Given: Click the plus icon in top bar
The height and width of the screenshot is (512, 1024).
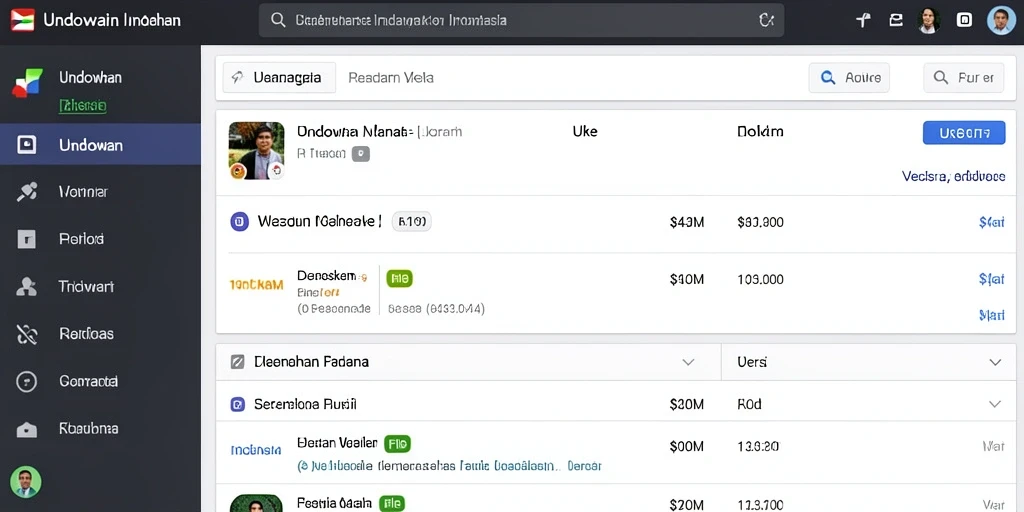Looking at the screenshot, I should (x=863, y=20).
